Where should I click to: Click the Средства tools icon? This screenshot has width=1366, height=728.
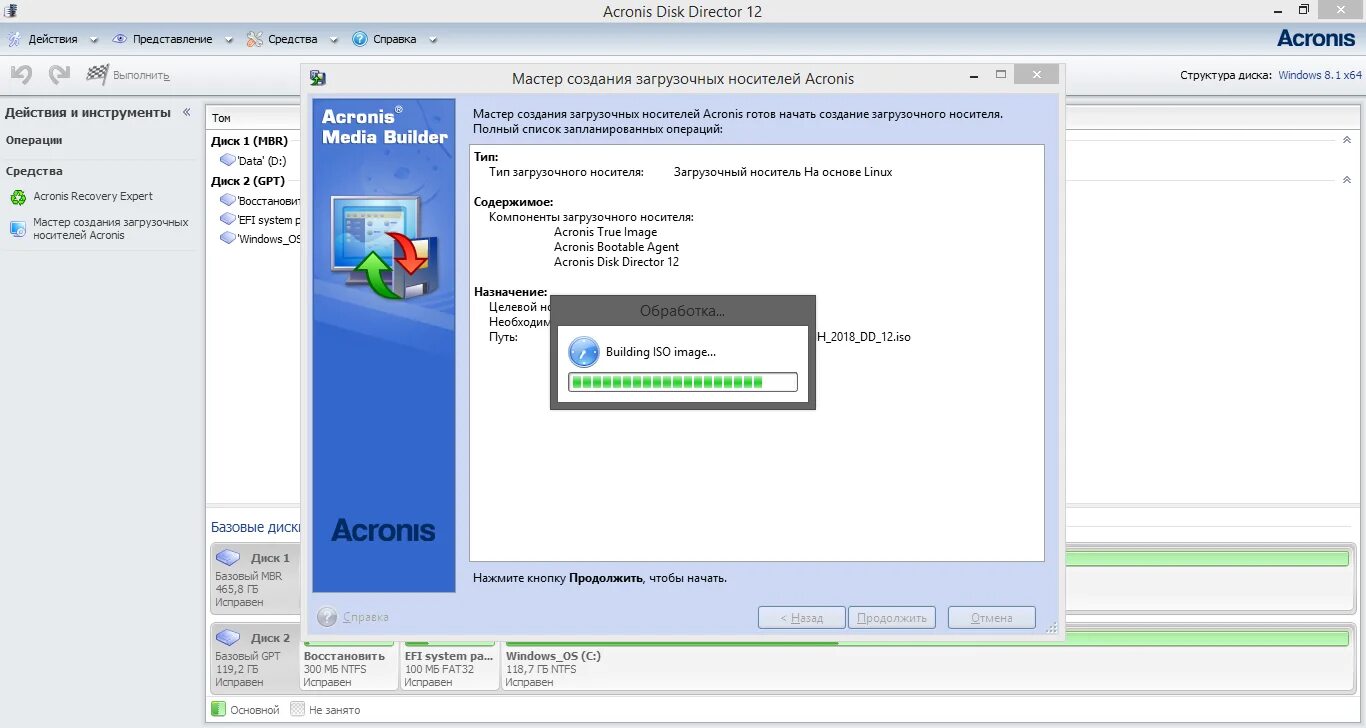point(256,39)
